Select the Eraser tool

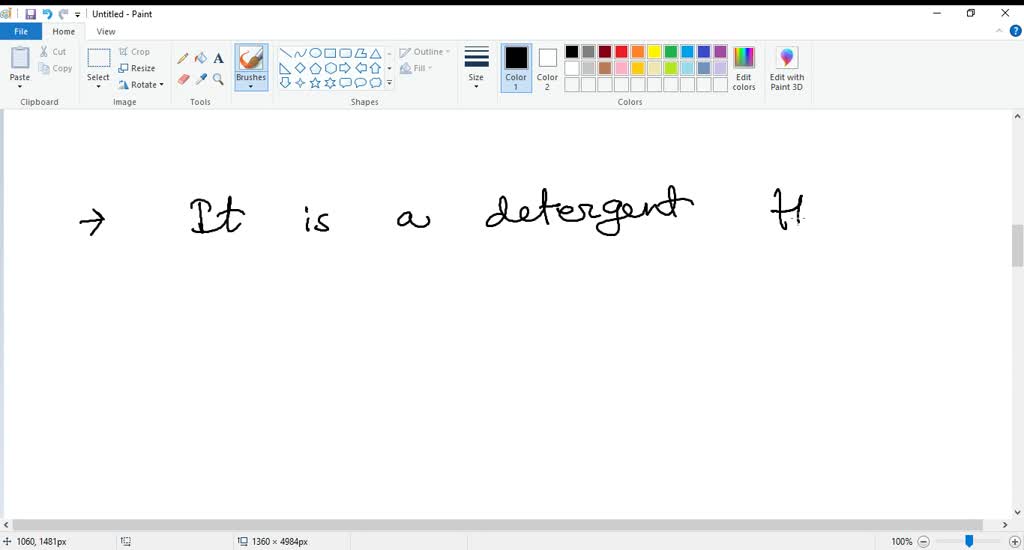click(x=183, y=79)
